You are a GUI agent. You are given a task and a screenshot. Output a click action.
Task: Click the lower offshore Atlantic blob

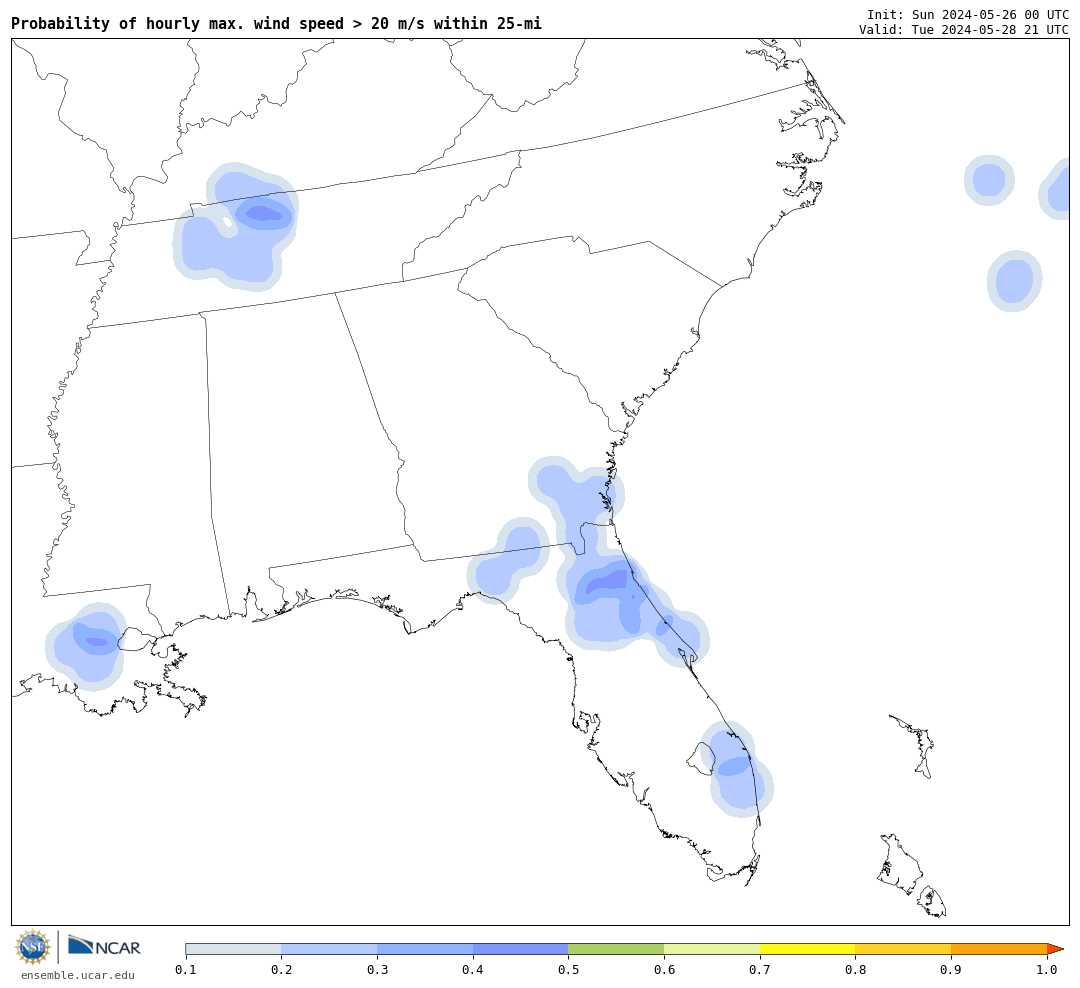point(1014,281)
